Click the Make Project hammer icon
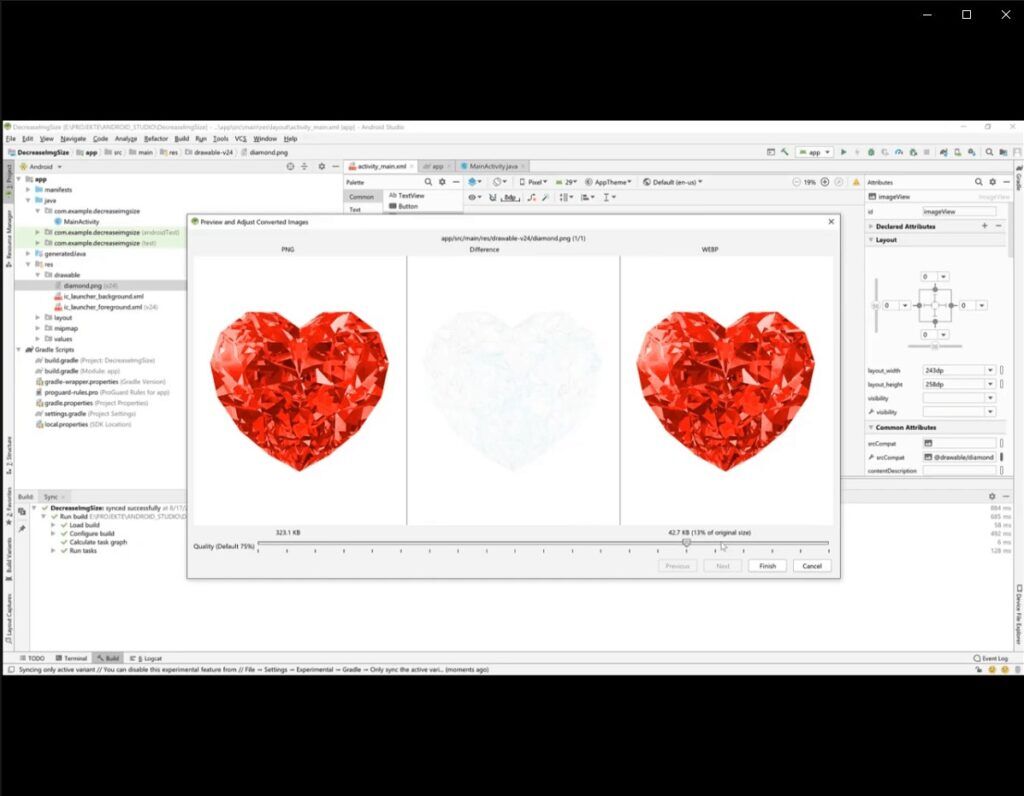 click(x=784, y=152)
